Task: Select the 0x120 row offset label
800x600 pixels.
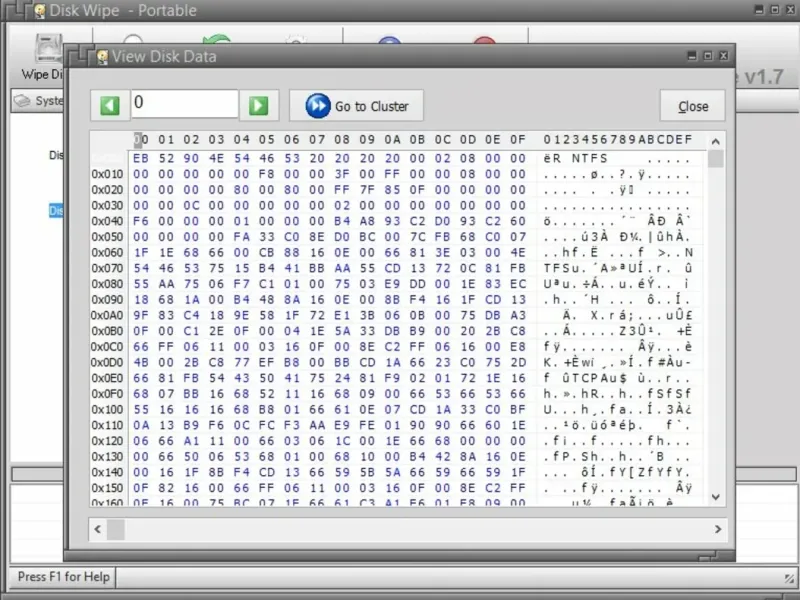Action: click(107, 441)
